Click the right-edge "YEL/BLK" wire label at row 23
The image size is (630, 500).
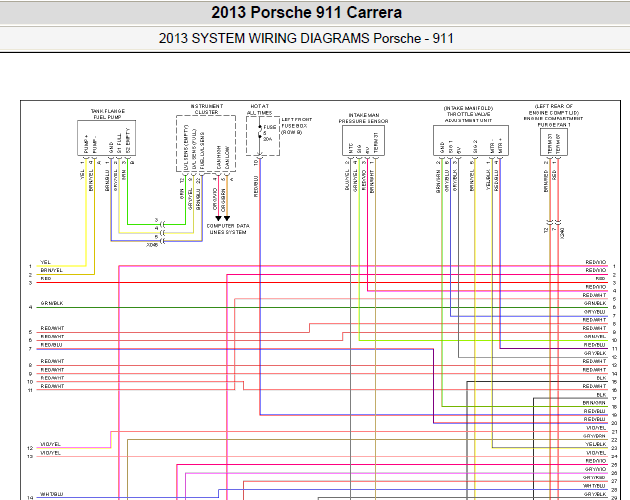click(595, 444)
